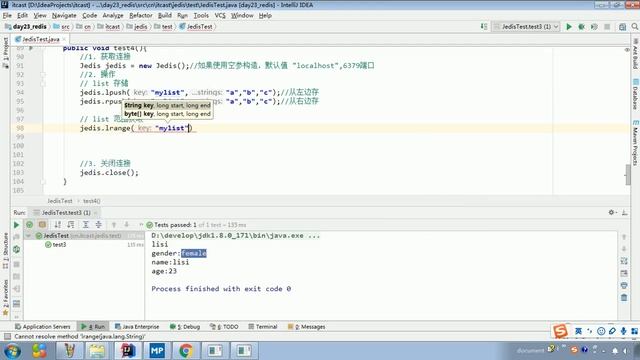
Task: Click volume speaker icon in system tray
Action: tap(625, 350)
